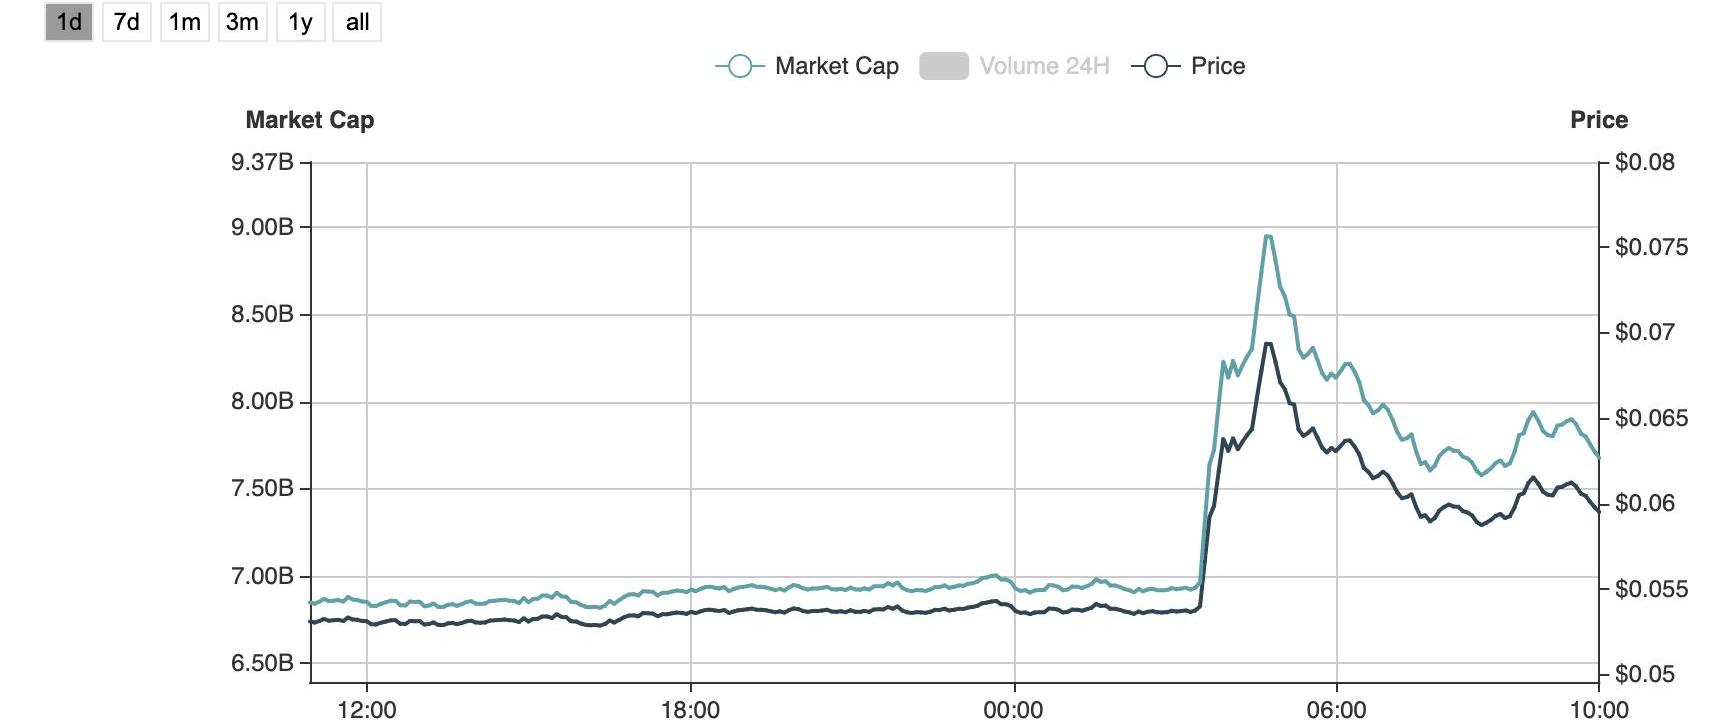The height and width of the screenshot is (720, 1734).
Task: Enable the Volume 24H series
Action: point(1044,66)
